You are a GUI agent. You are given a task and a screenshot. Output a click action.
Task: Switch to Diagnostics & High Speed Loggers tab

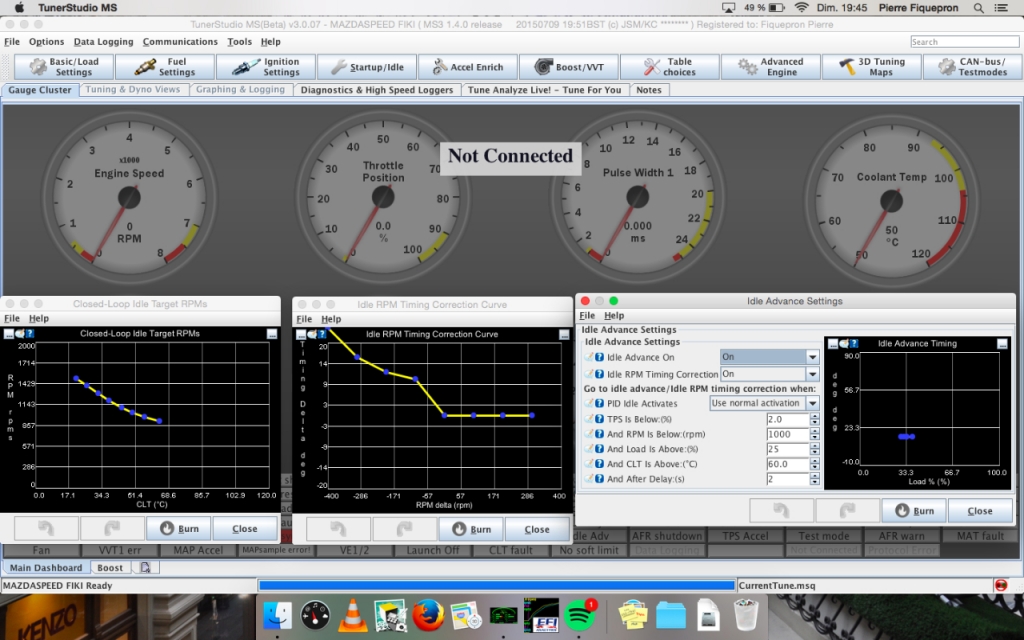click(x=377, y=90)
